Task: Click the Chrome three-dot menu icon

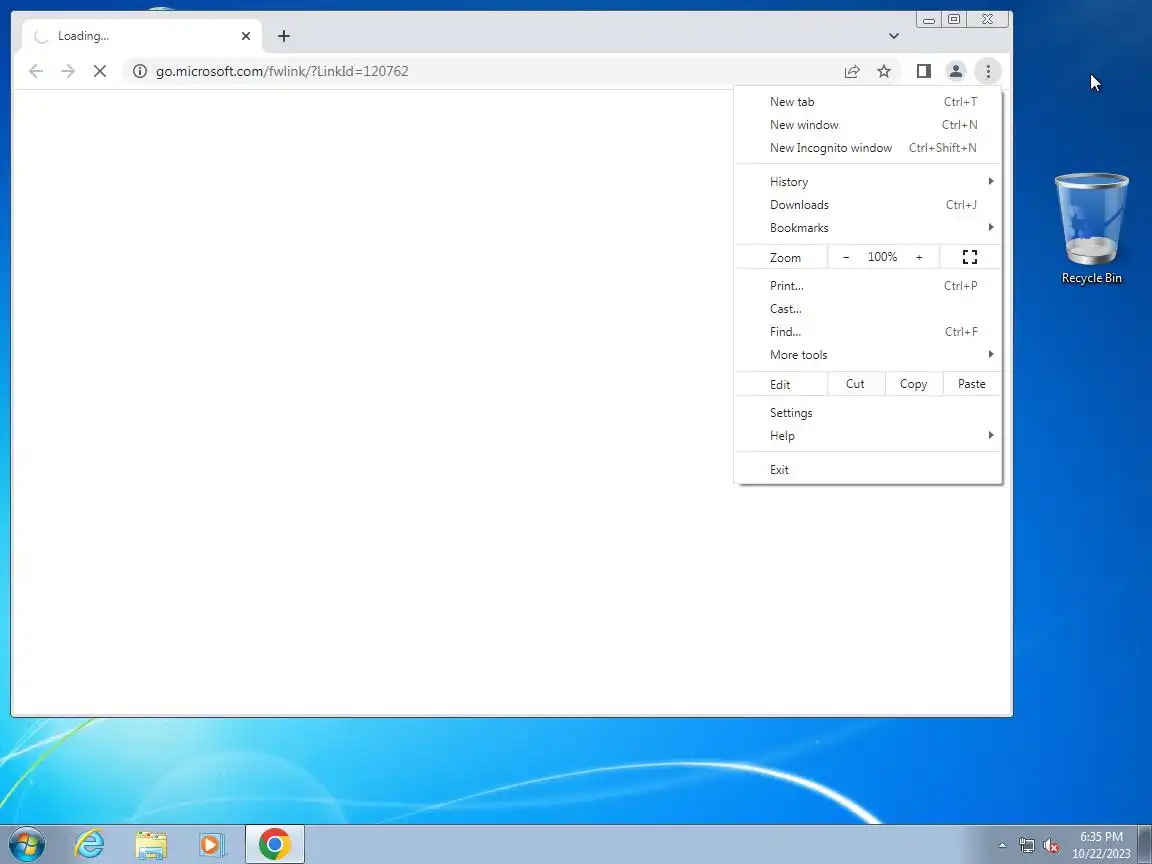Action: [988, 71]
